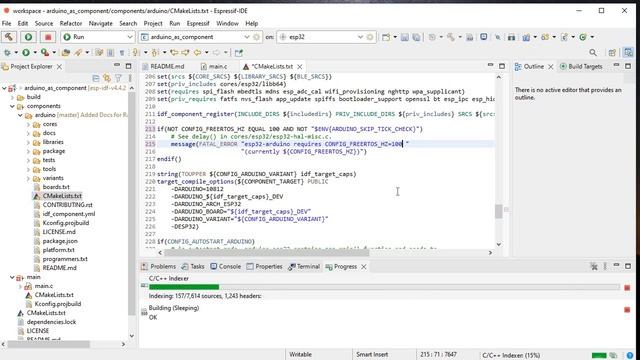Open the esp32 launch target dropdown
Screen dimensions: 640x360
(360, 37)
